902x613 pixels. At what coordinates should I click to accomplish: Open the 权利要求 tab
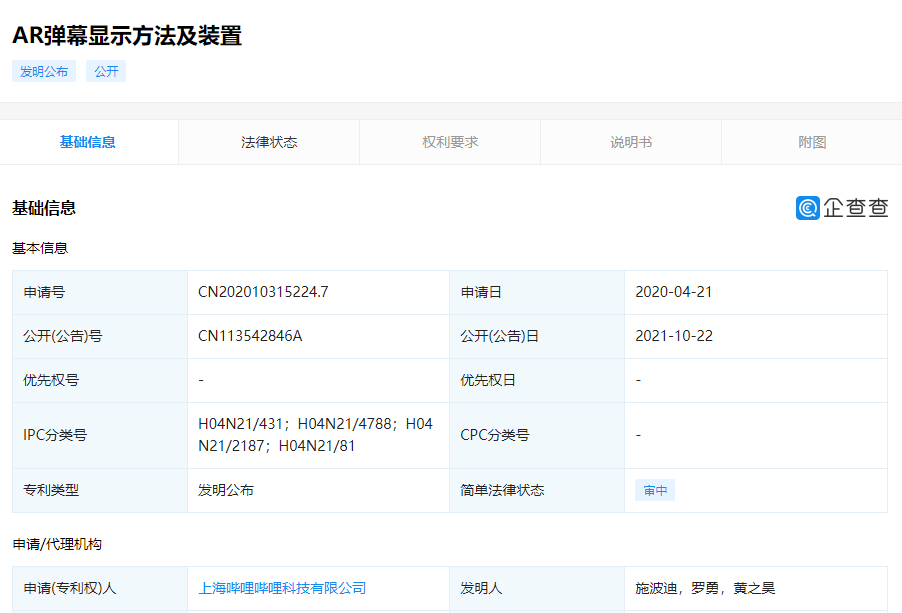coord(450,142)
